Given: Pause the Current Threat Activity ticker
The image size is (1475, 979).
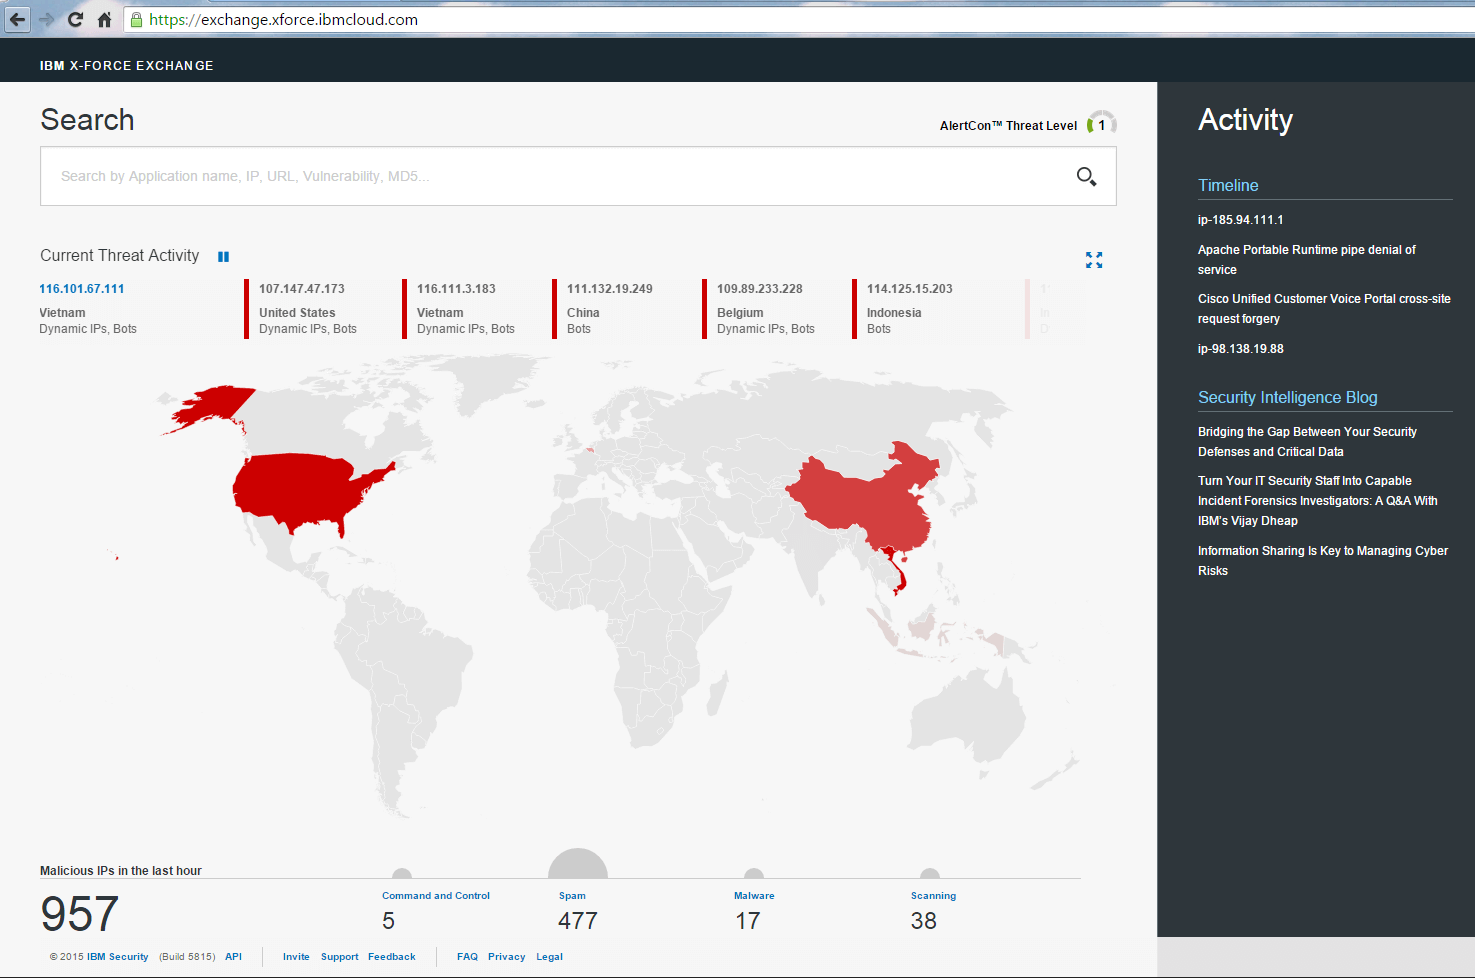Looking at the screenshot, I should pyautogui.click(x=223, y=256).
